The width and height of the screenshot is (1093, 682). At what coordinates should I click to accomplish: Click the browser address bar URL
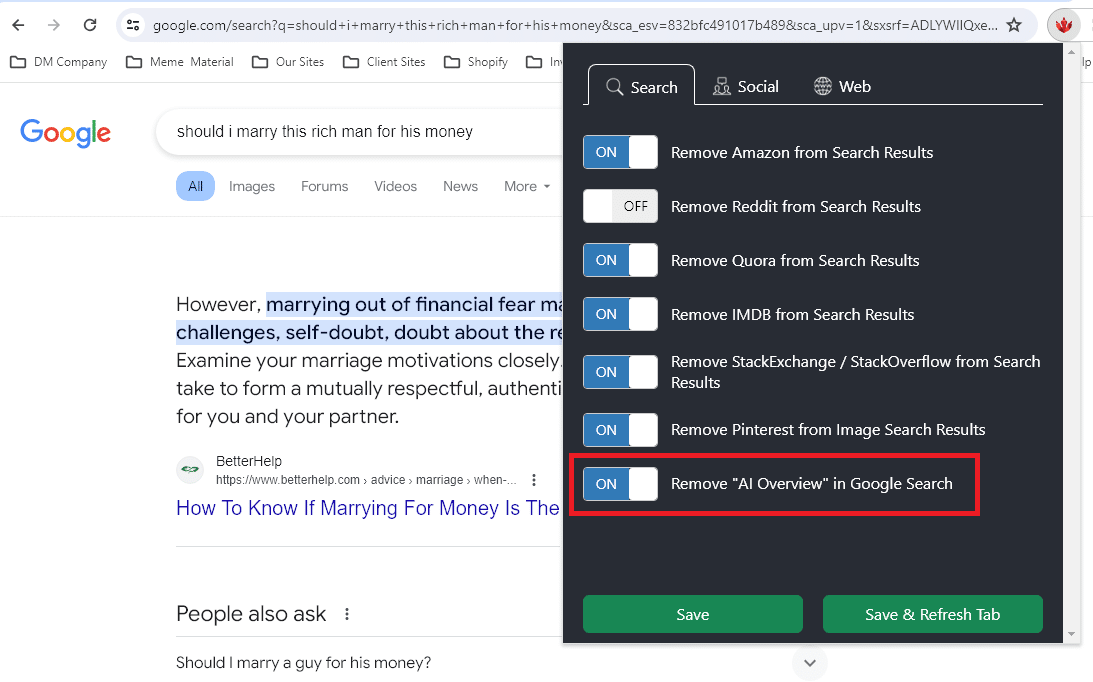point(575,25)
